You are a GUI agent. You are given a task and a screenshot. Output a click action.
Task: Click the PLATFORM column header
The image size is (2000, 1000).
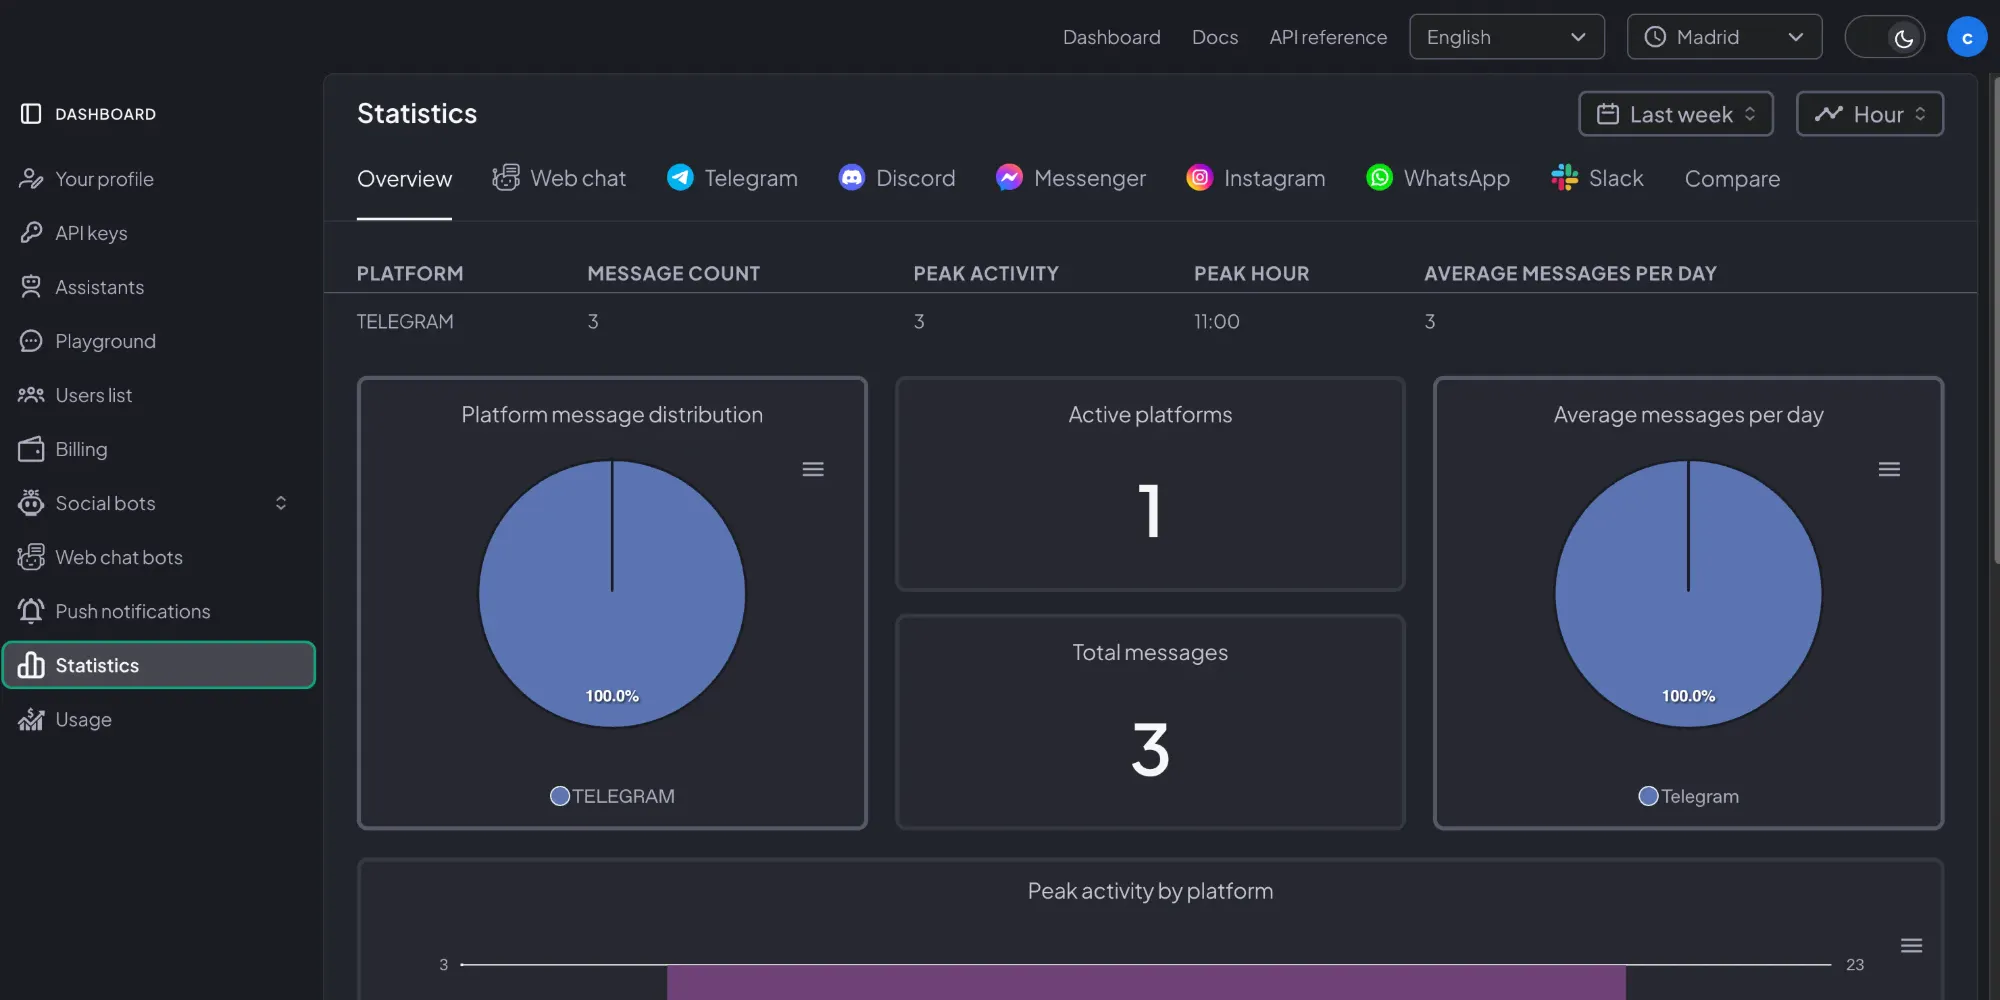(410, 273)
